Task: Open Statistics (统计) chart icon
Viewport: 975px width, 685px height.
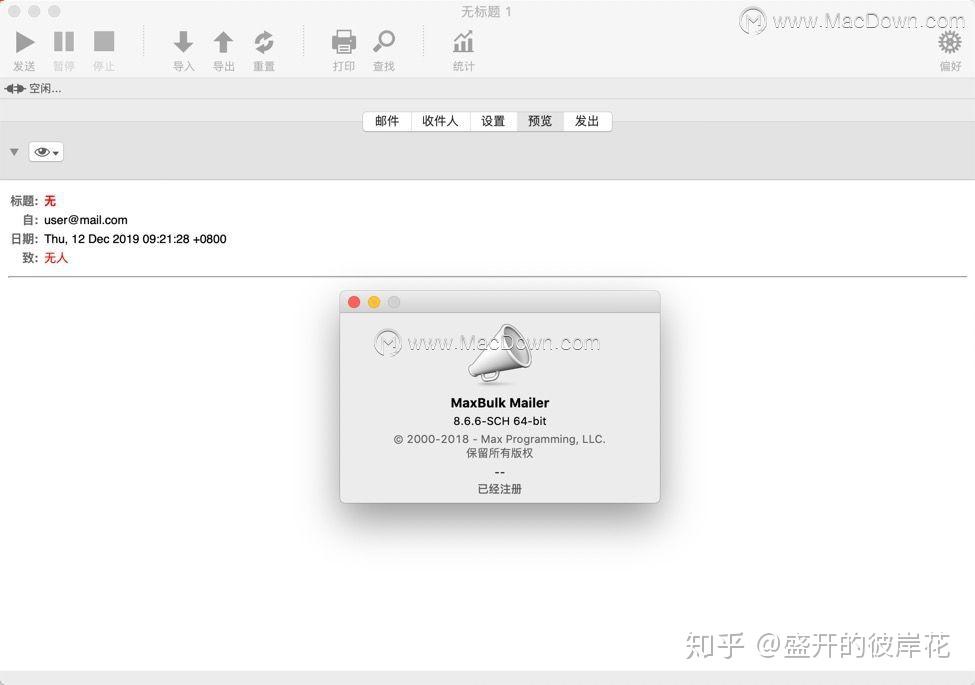Action: [x=463, y=42]
